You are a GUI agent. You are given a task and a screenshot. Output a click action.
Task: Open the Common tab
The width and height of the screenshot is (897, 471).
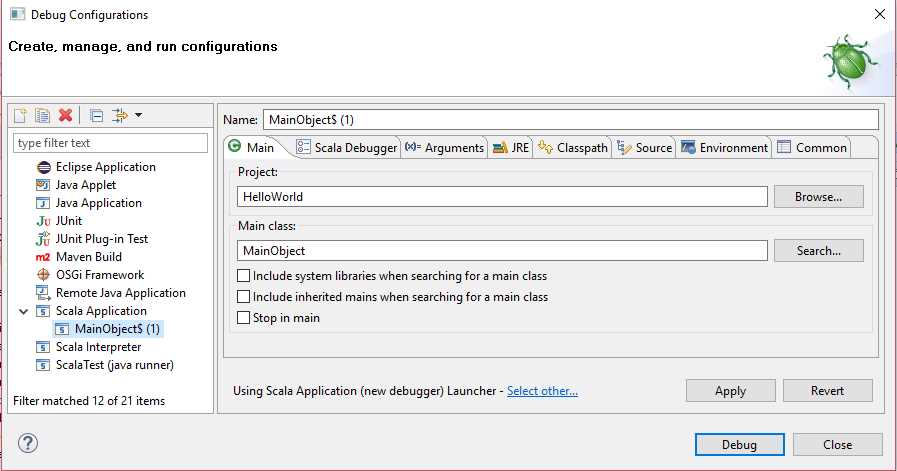point(812,148)
